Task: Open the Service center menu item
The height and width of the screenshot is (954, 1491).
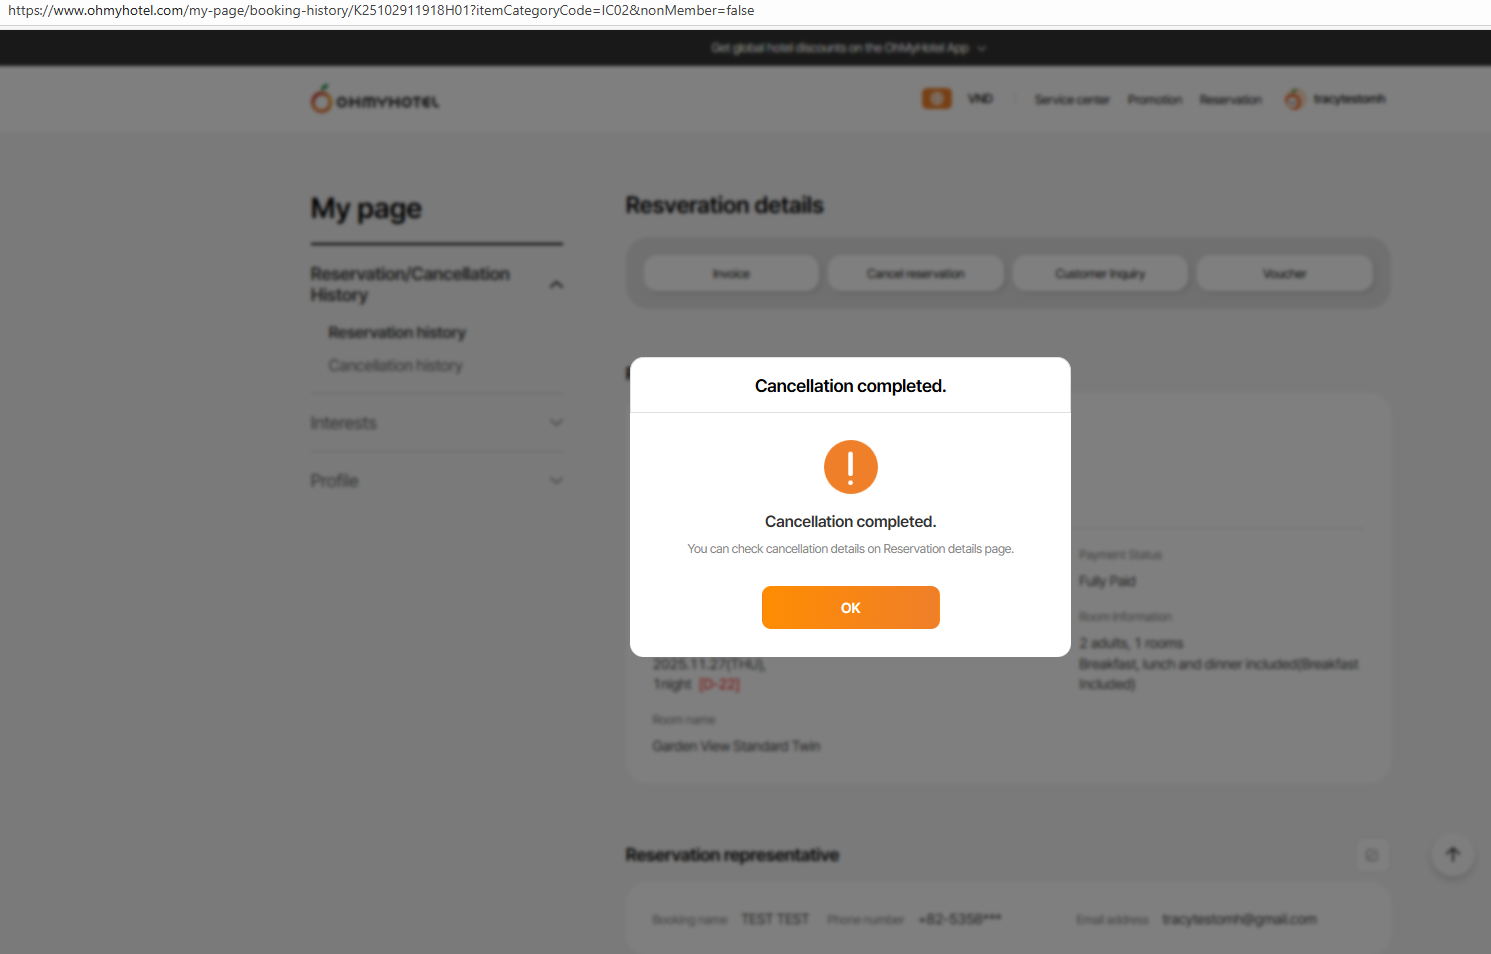Action: click(1072, 99)
